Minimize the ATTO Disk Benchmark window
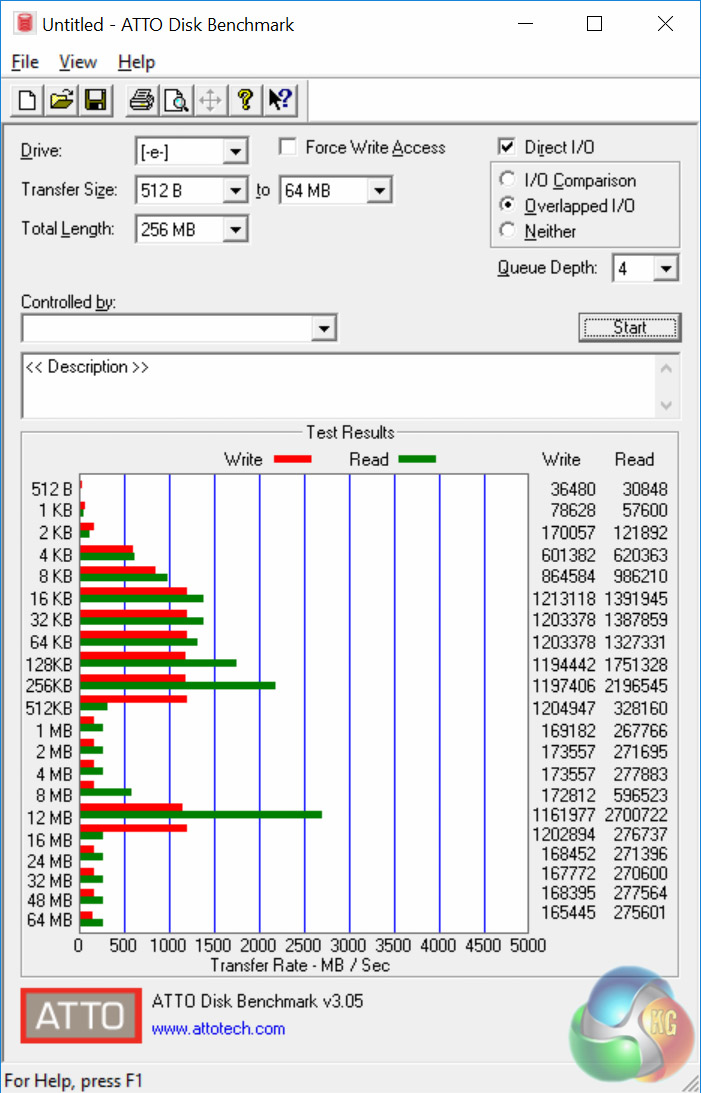 coord(525,24)
